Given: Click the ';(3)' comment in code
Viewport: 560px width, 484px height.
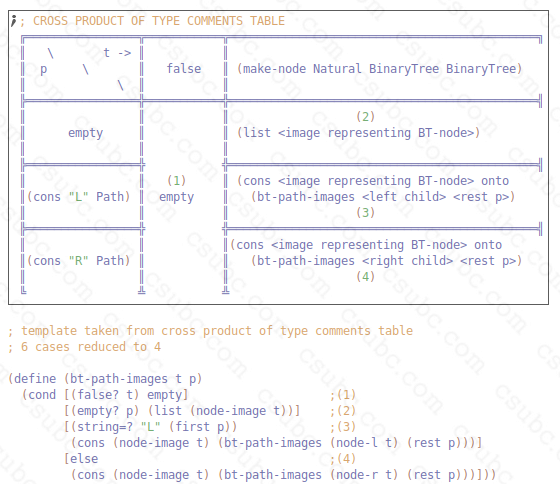Looking at the screenshot, I should point(343,427).
